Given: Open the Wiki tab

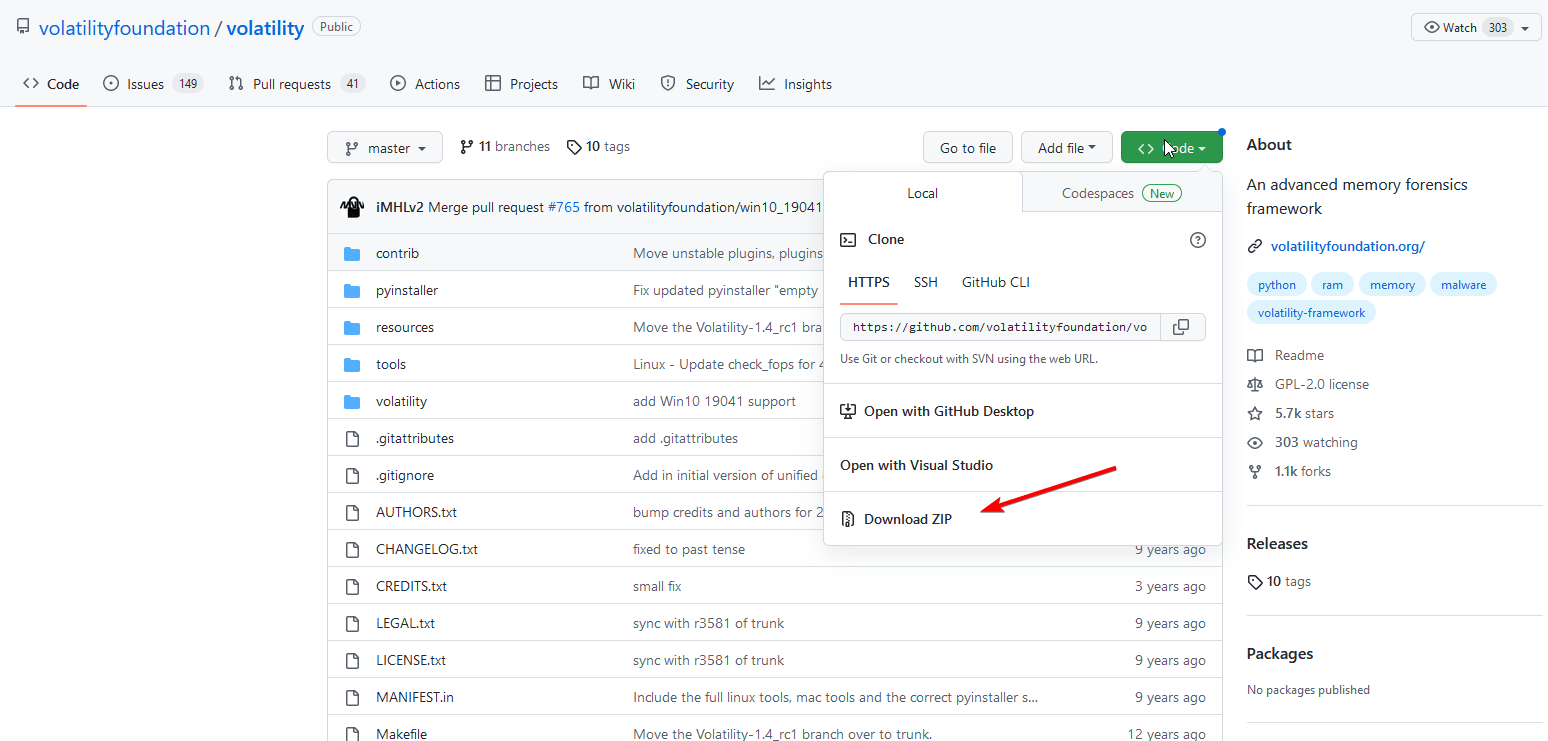Looking at the screenshot, I should click(x=609, y=84).
